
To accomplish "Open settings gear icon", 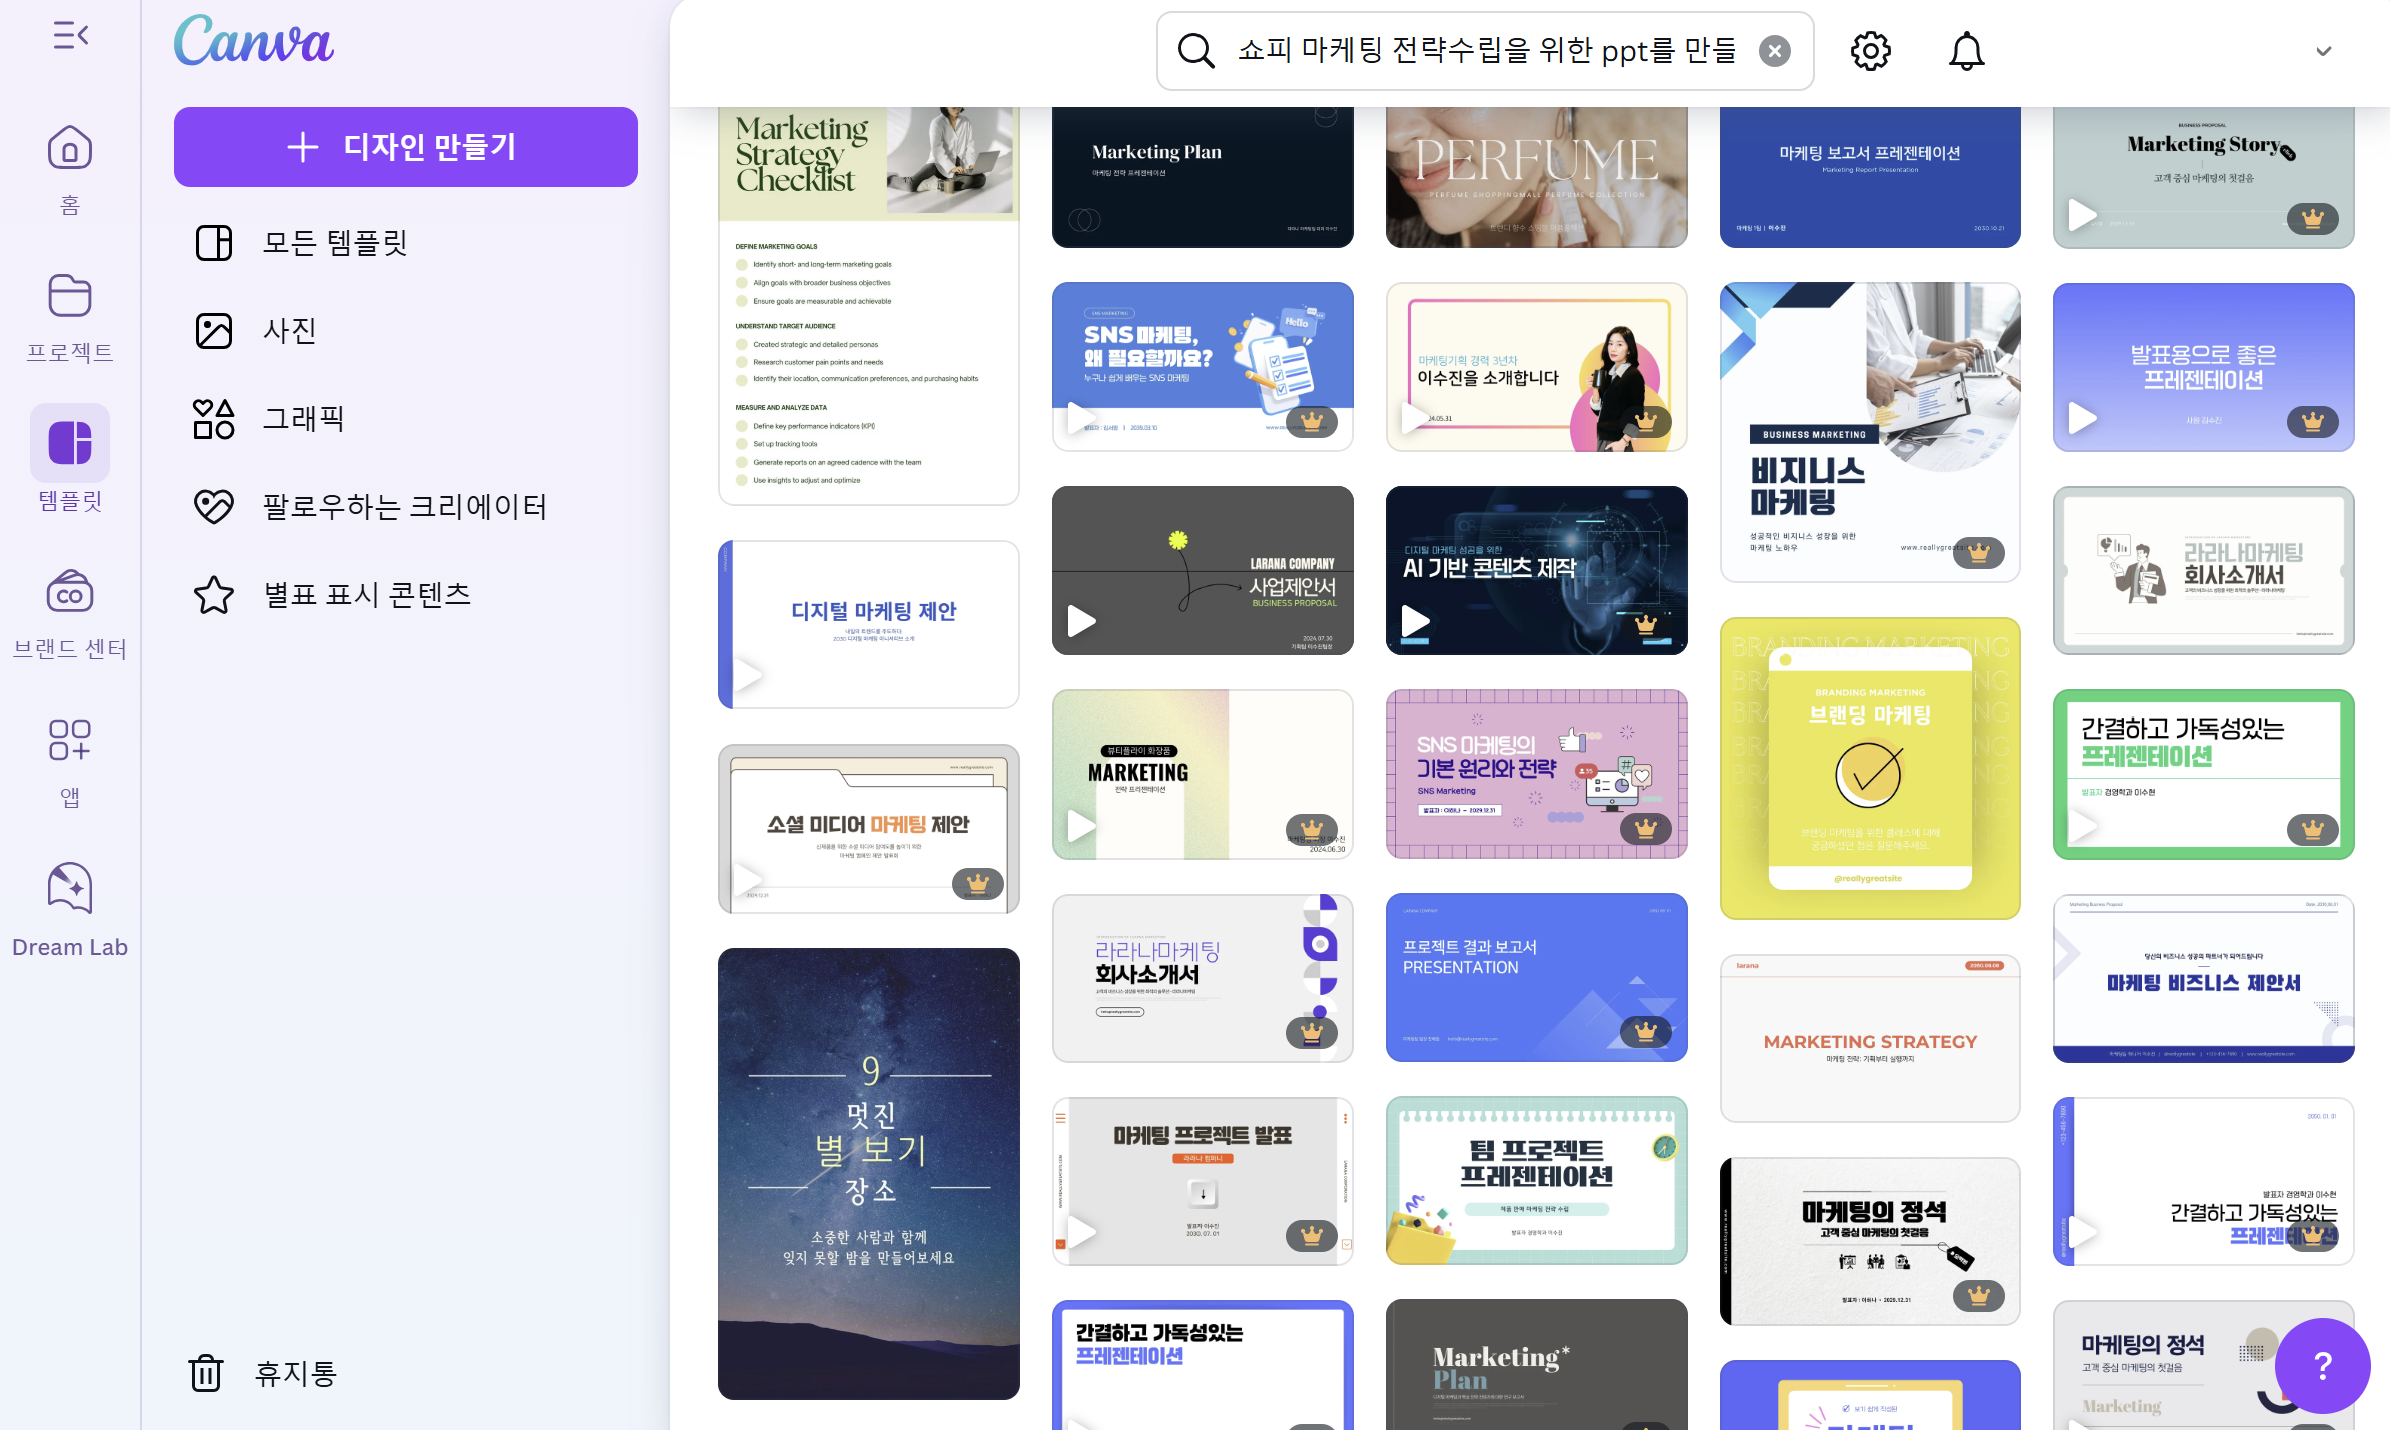I will (x=1870, y=50).
